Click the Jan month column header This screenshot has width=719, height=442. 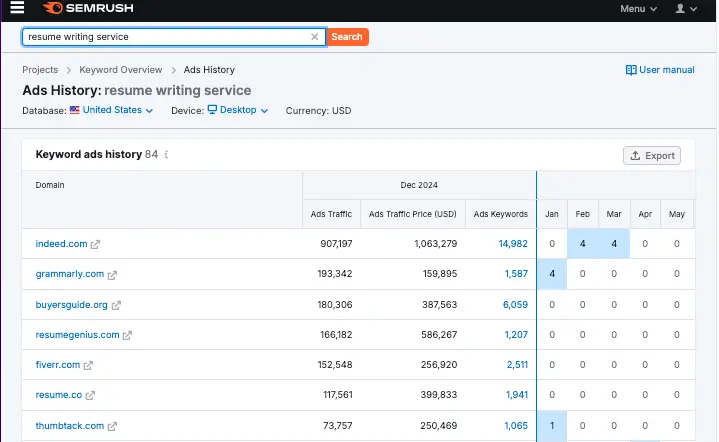[x=552, y=214]
